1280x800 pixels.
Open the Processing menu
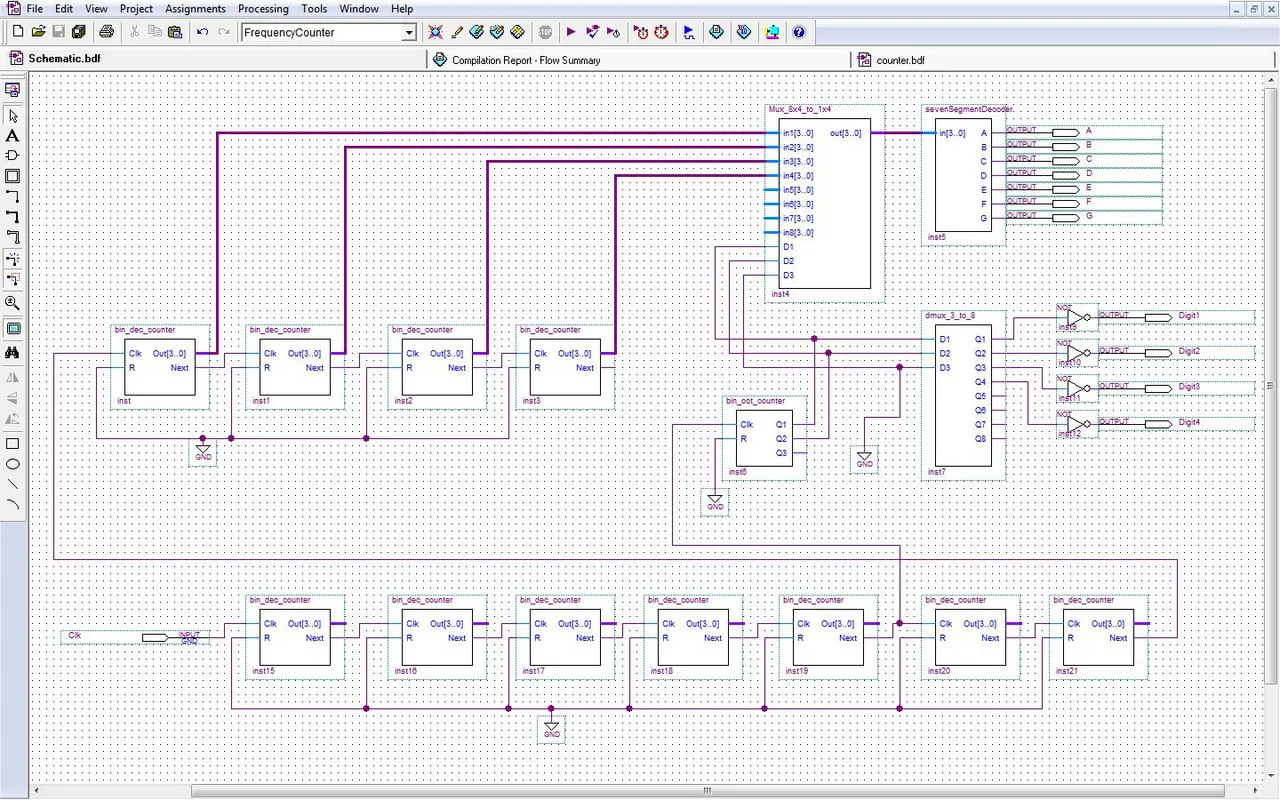(263, 8)
